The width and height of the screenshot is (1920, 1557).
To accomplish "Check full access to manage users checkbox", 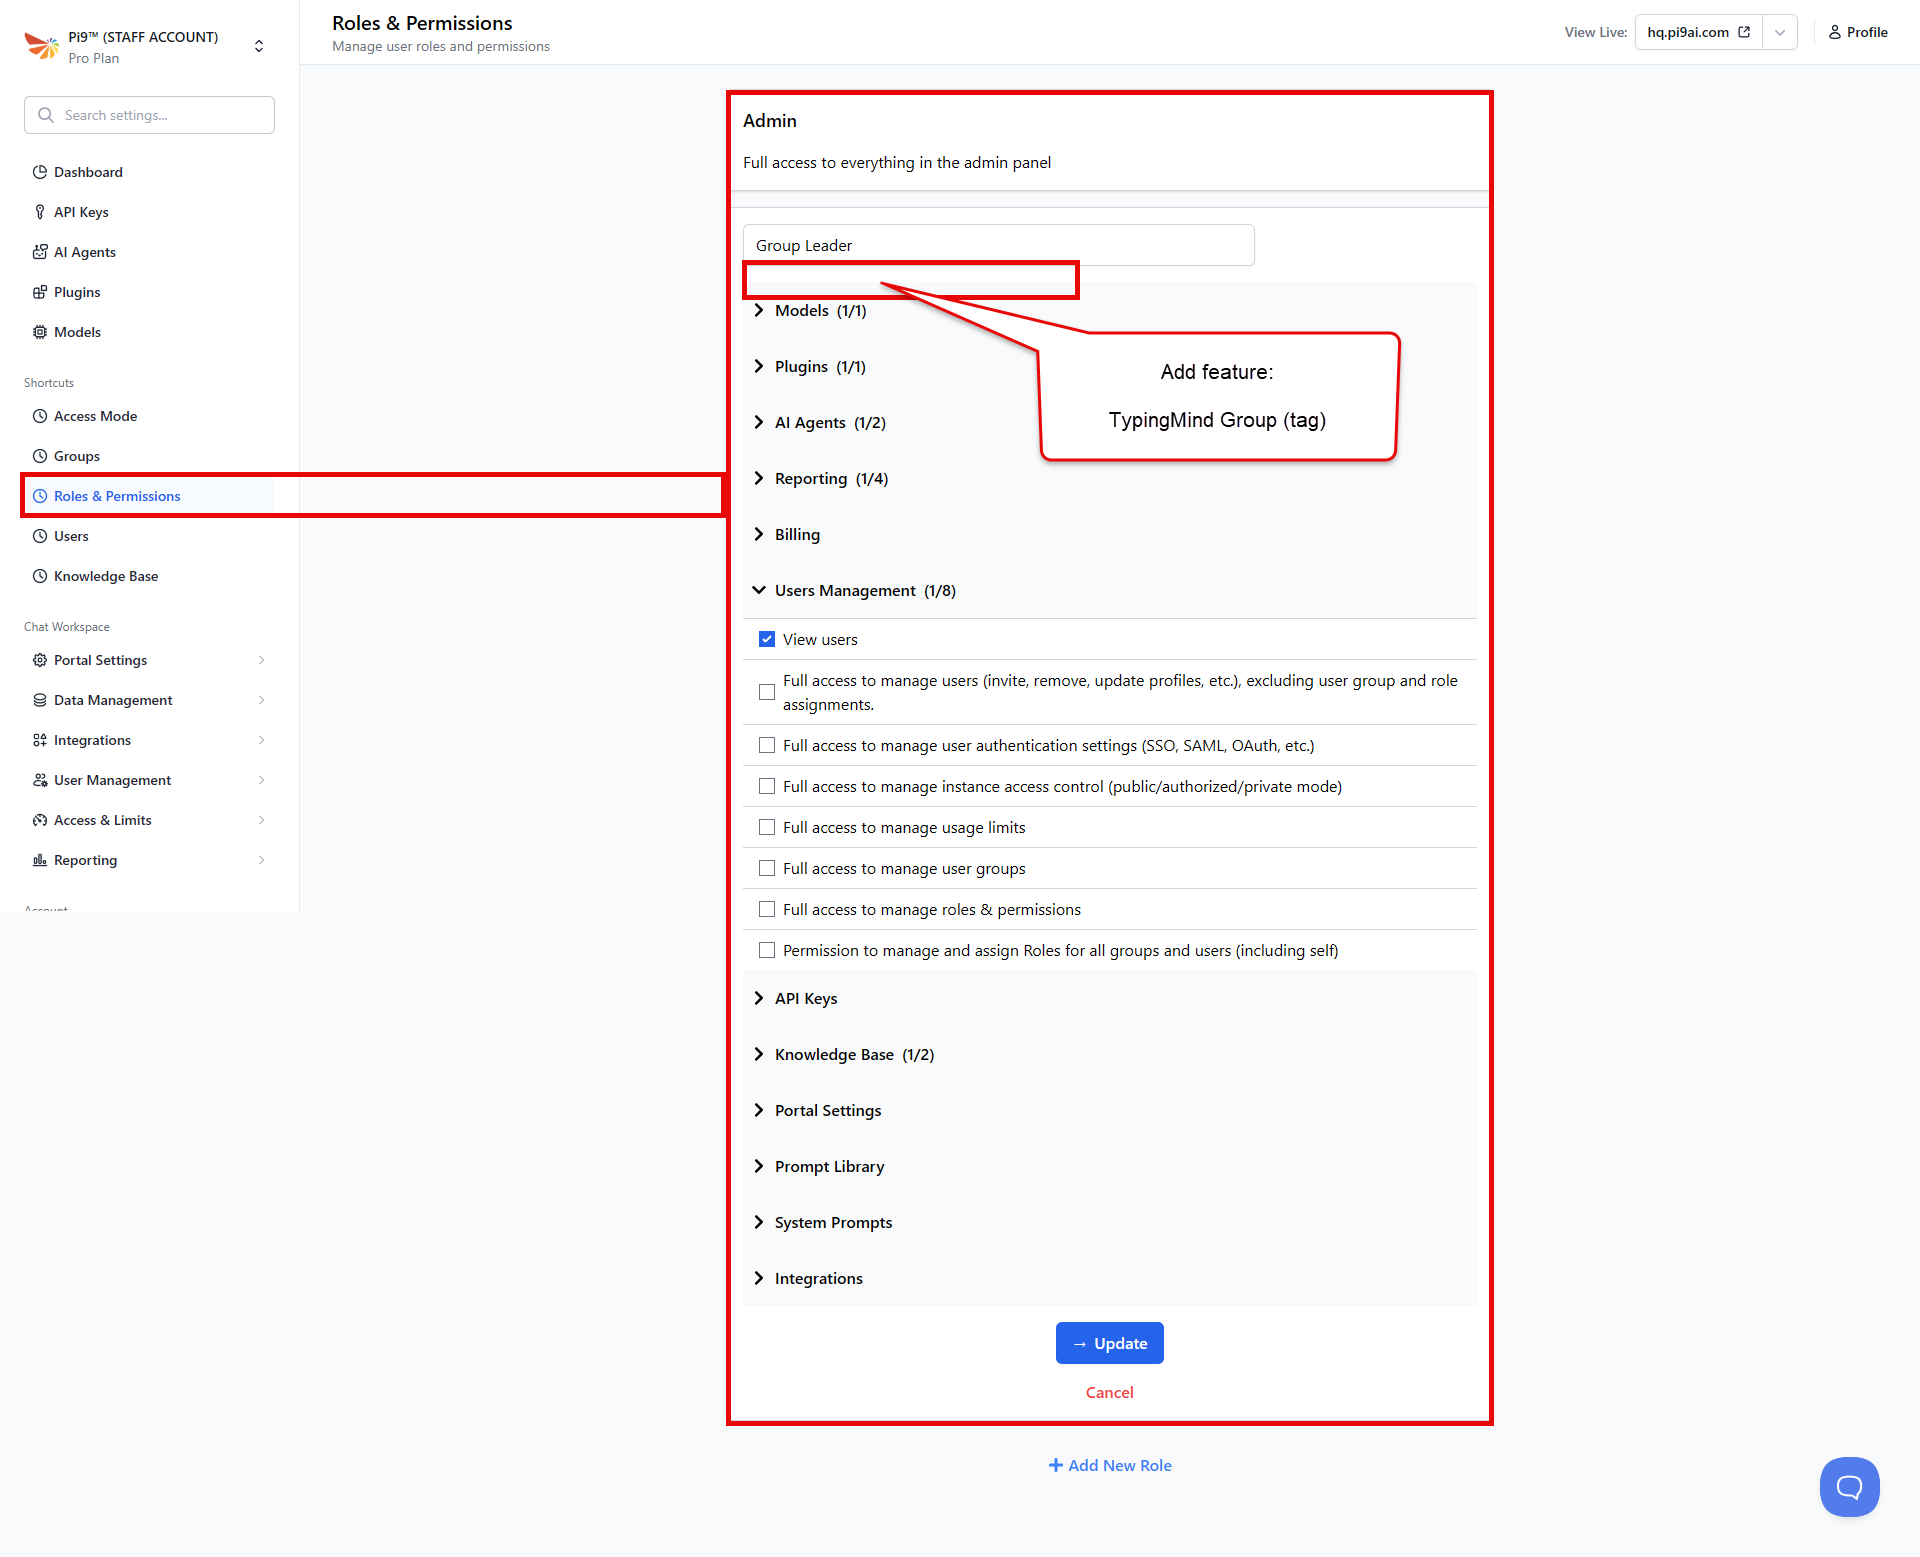I will click(x=767, y=692).
